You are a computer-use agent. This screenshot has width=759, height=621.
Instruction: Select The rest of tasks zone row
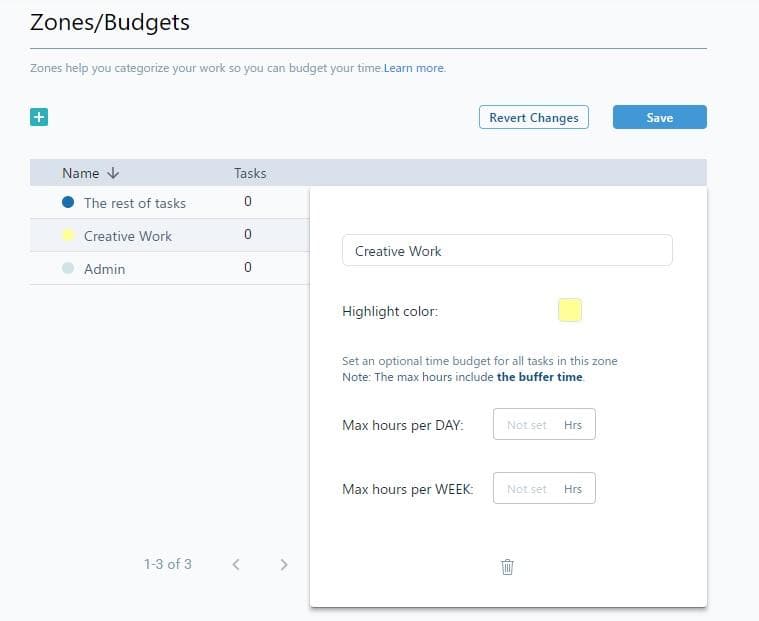[135, 203]
